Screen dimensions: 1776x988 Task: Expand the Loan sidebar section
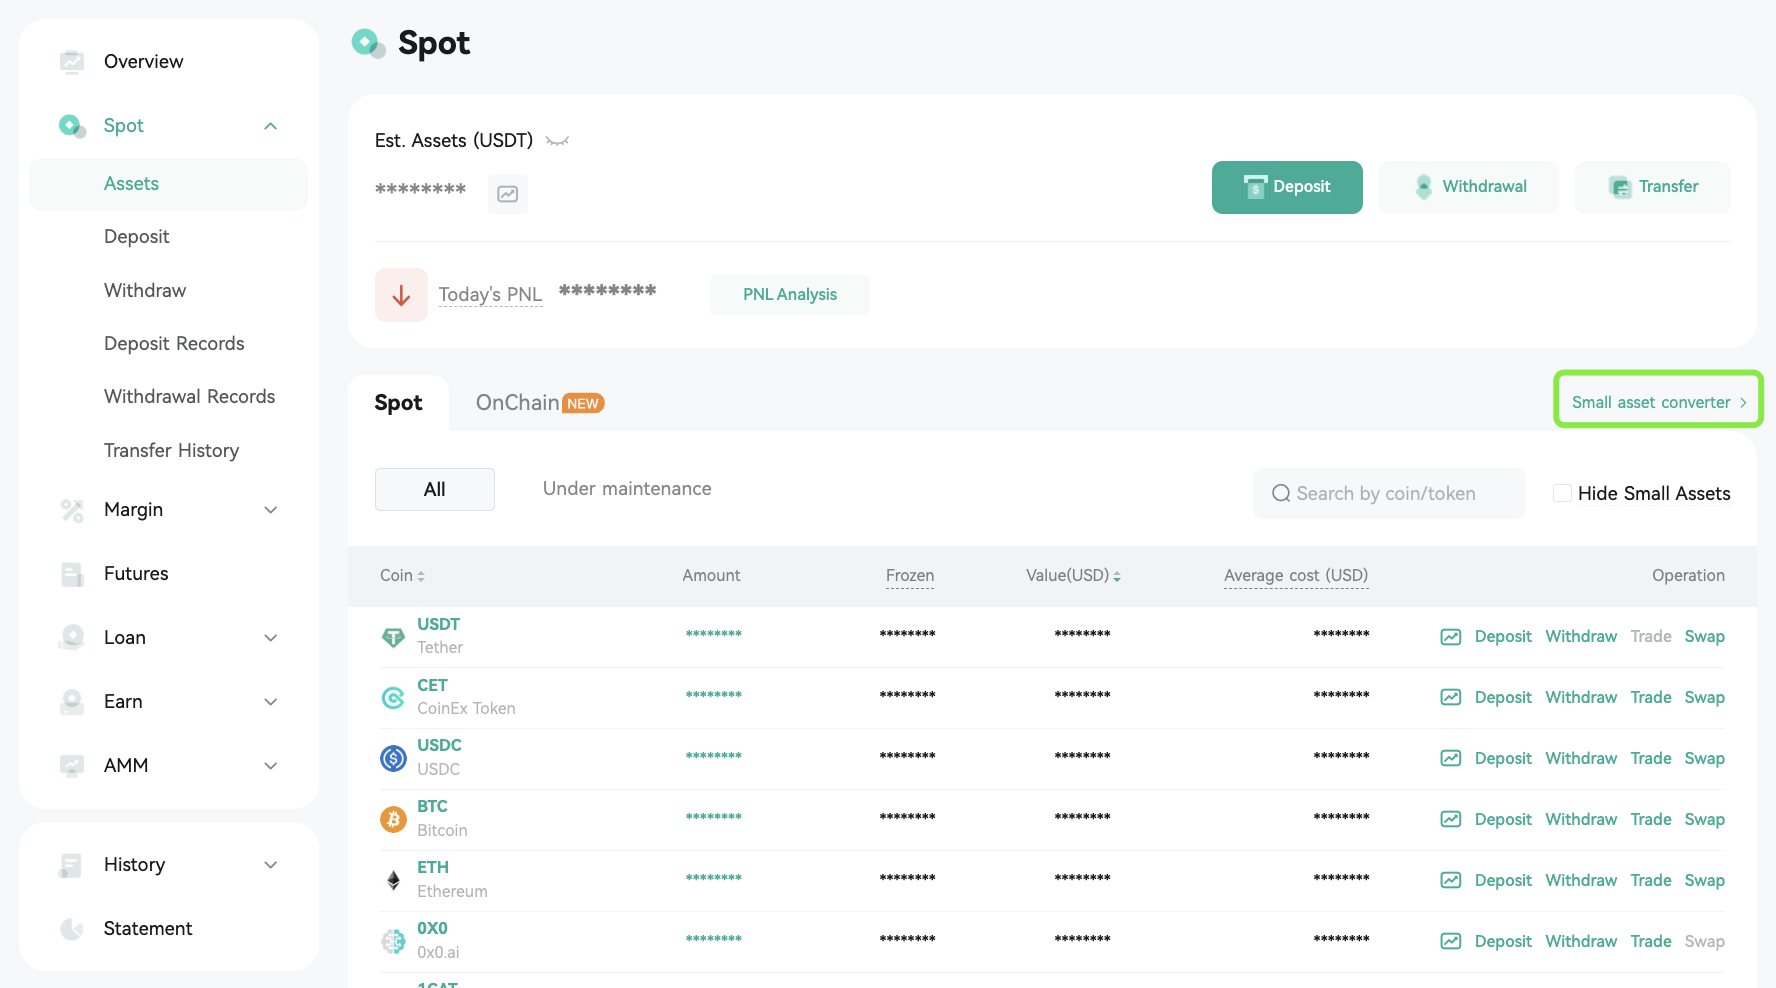[270, 638]
